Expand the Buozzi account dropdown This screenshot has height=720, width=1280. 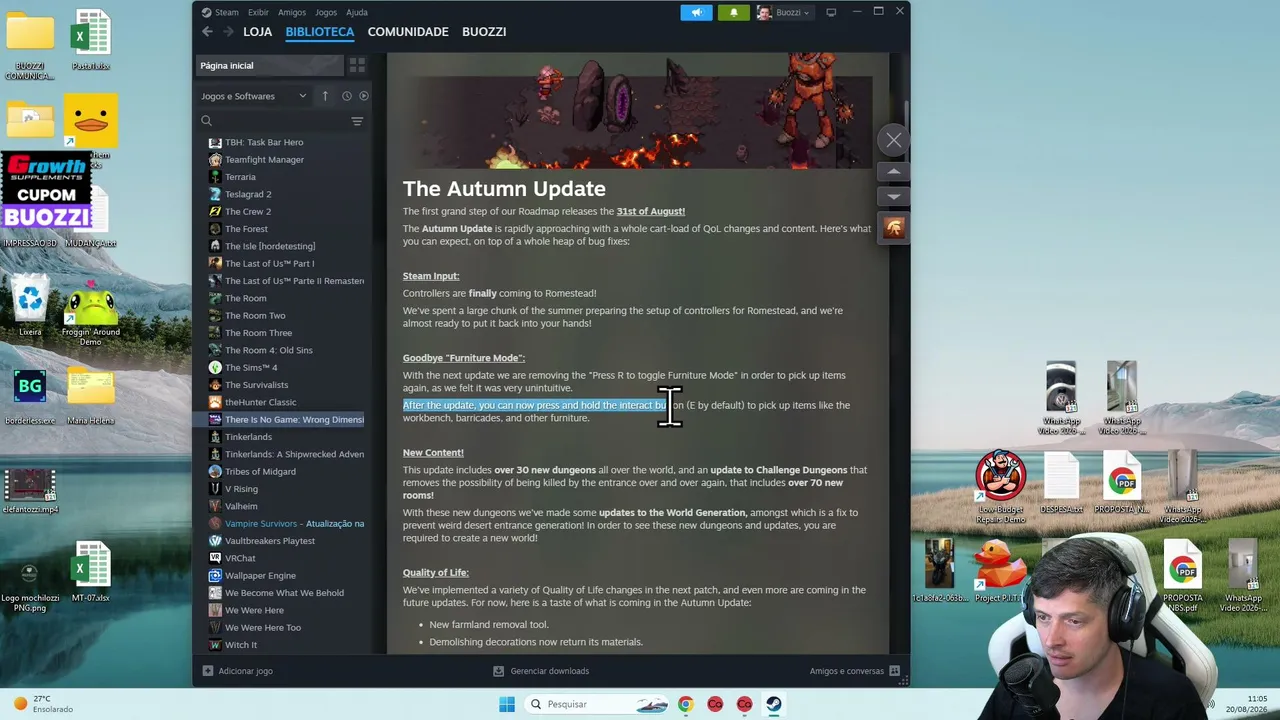pyautogui.click(x=783, y=12)
